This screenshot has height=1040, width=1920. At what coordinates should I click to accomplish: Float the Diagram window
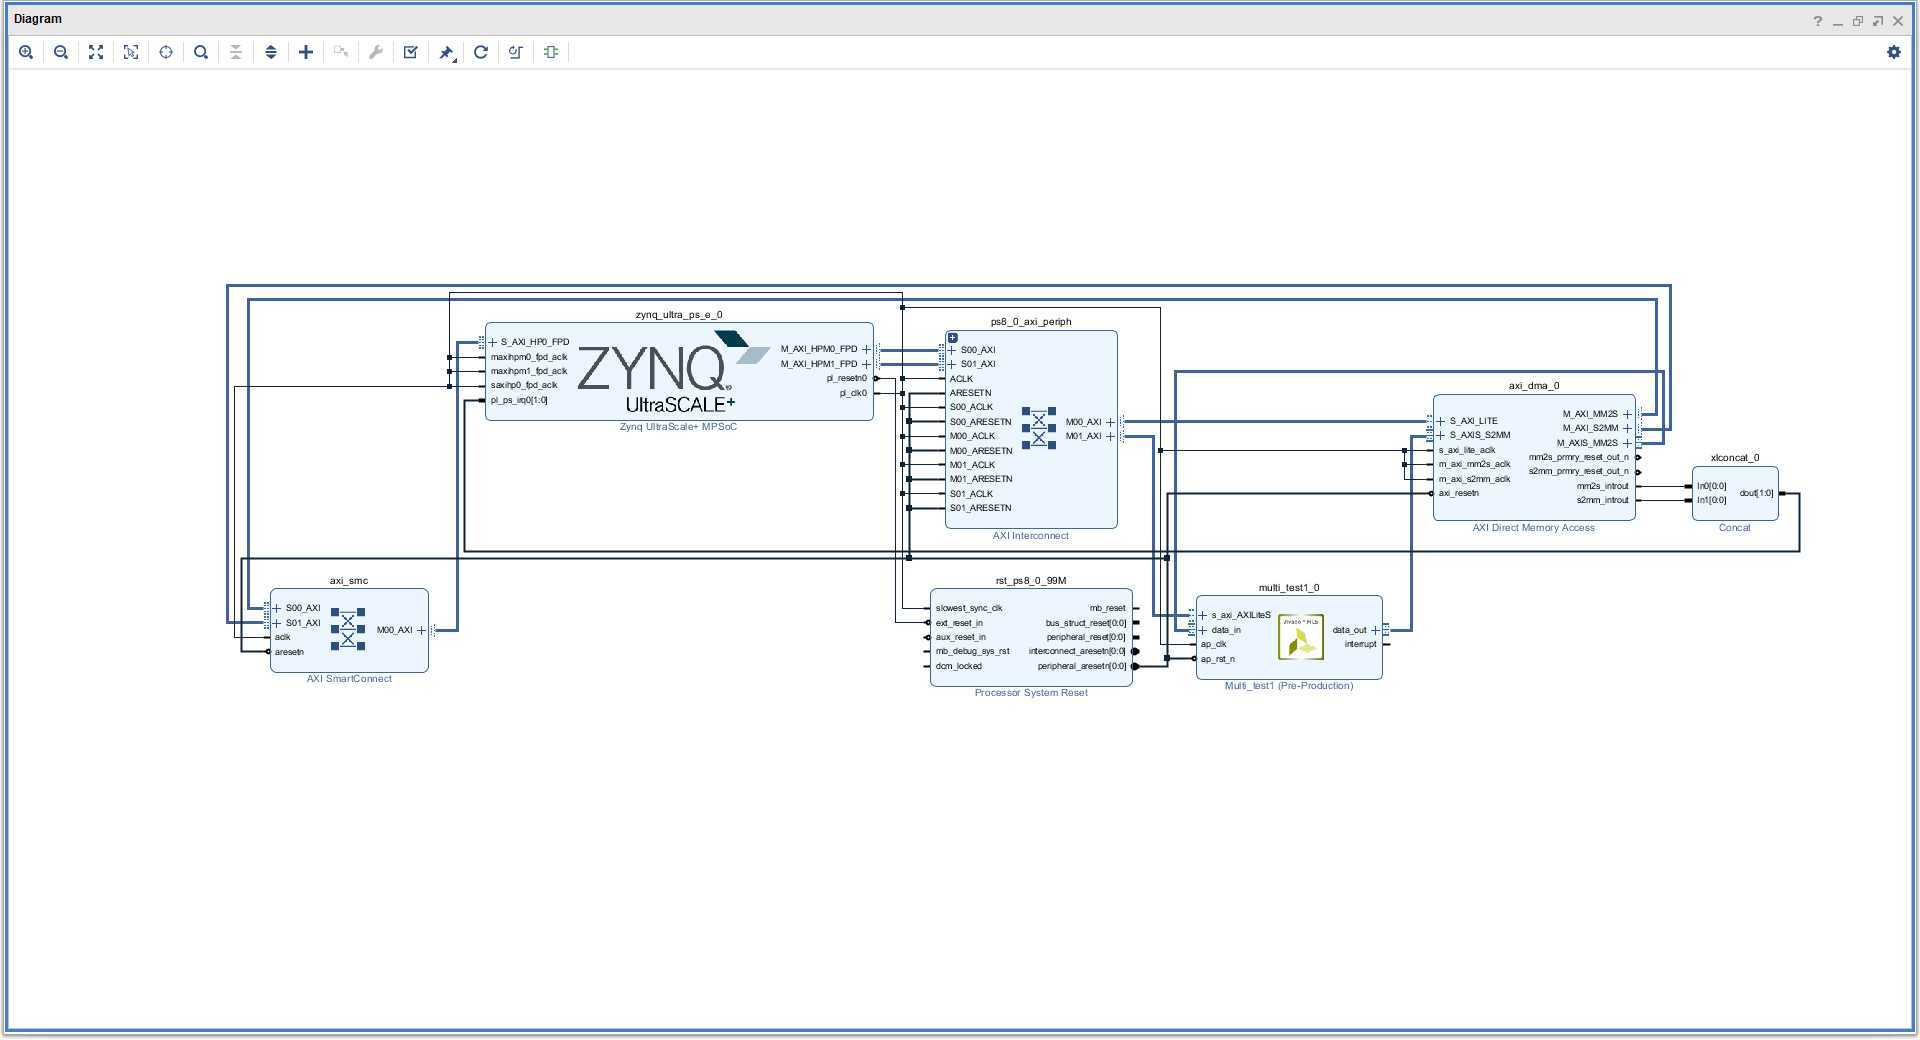click(1878, 21)
